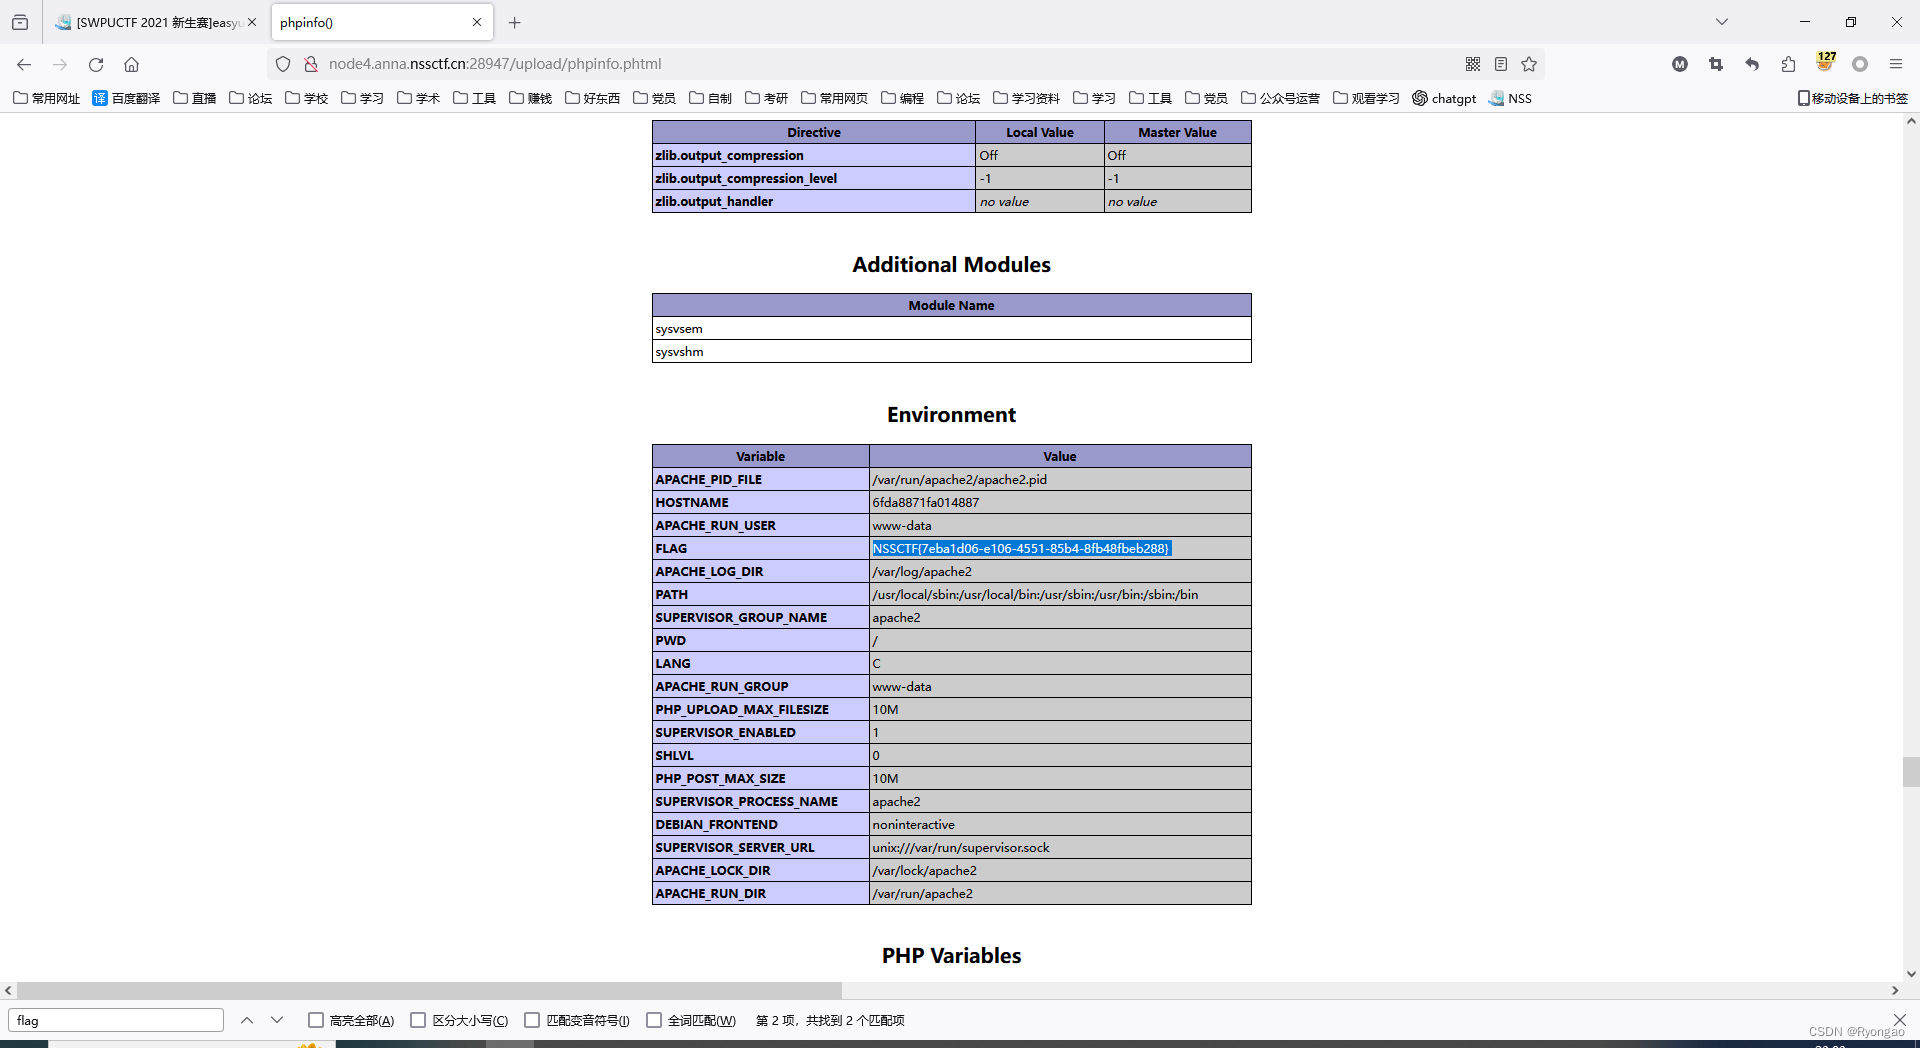Screen dimensions: 1920x1048
Task: Open 考研 bookmark folder
Action: pyautogui.click(x=767, y=98)
